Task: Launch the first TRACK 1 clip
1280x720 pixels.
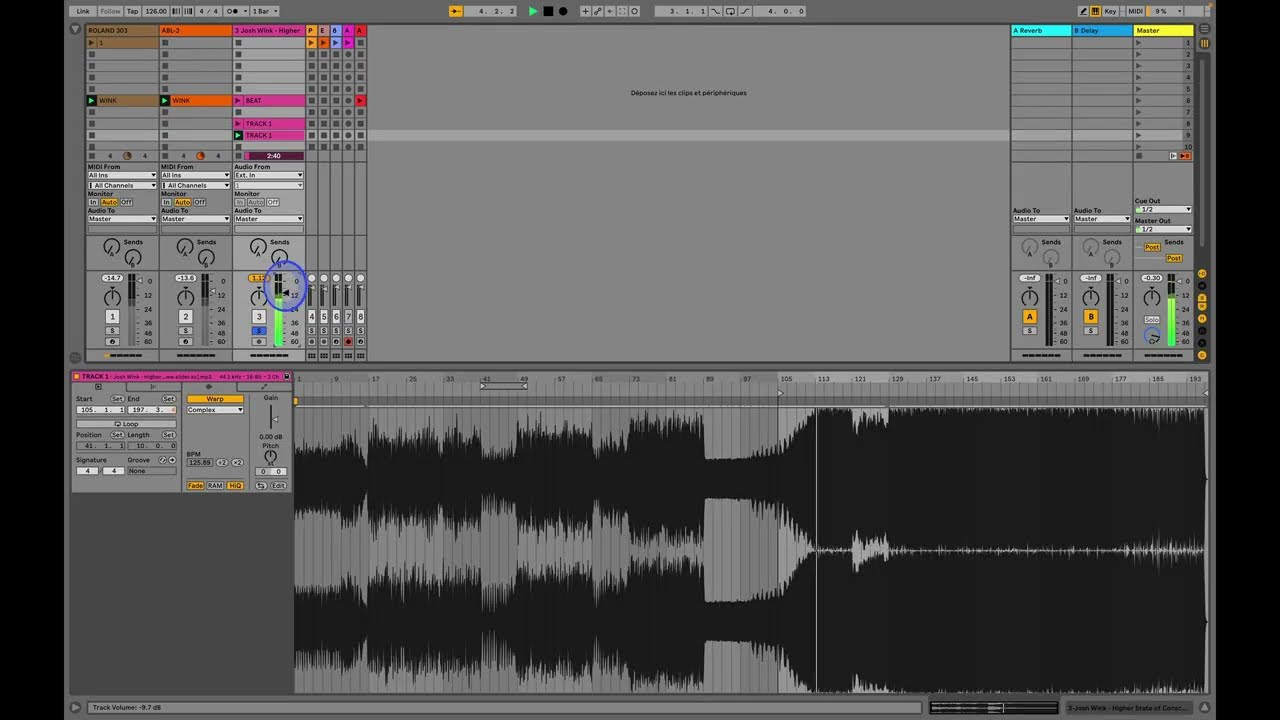Action: point(238,124)
